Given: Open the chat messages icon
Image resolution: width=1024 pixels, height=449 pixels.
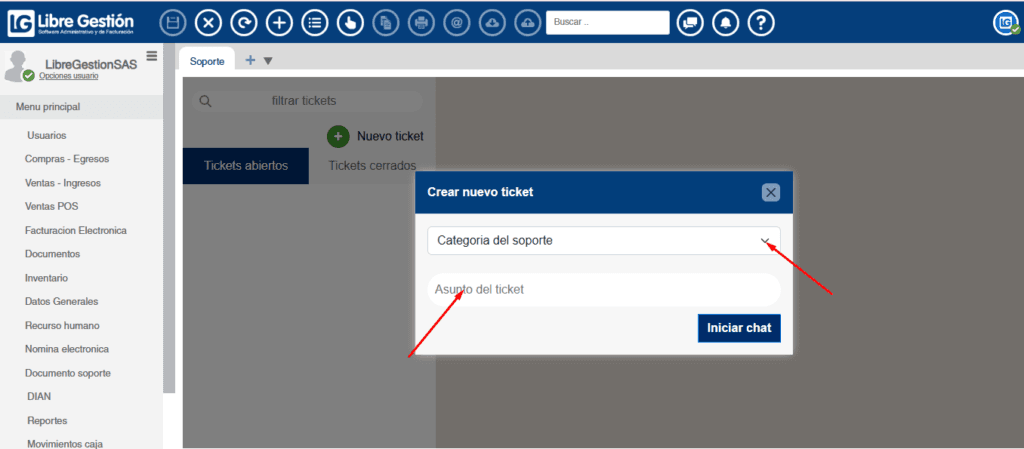Looking at the screenshot, I should (x=690, y=22).
